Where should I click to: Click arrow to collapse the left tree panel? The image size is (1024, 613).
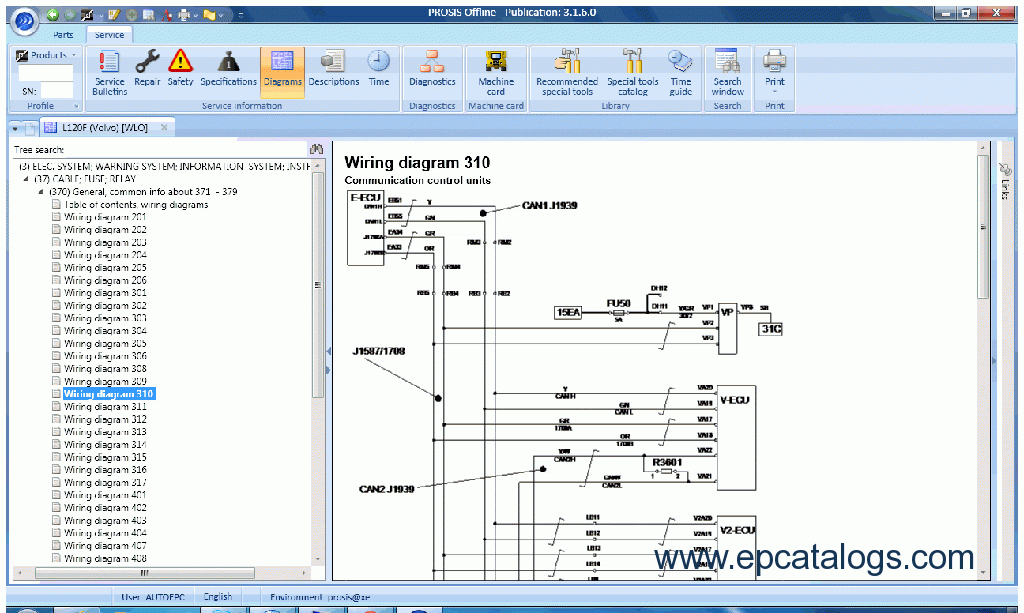pyautogui.click(x=328, y=351)
